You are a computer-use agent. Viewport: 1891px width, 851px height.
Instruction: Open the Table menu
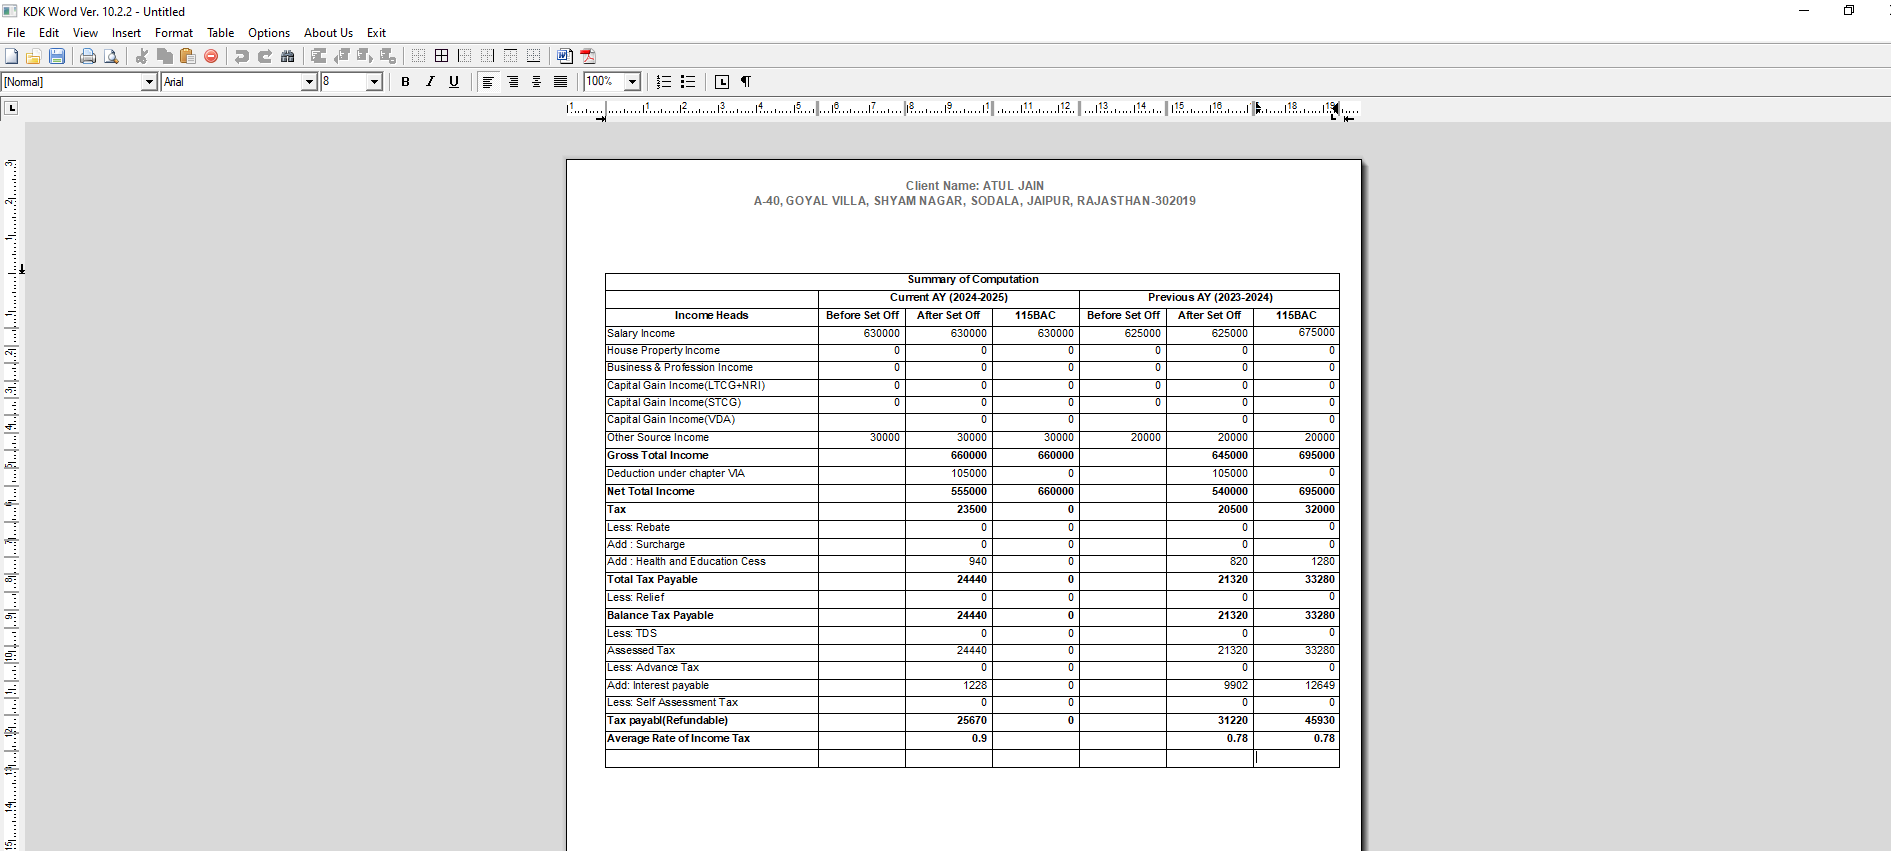220,33
